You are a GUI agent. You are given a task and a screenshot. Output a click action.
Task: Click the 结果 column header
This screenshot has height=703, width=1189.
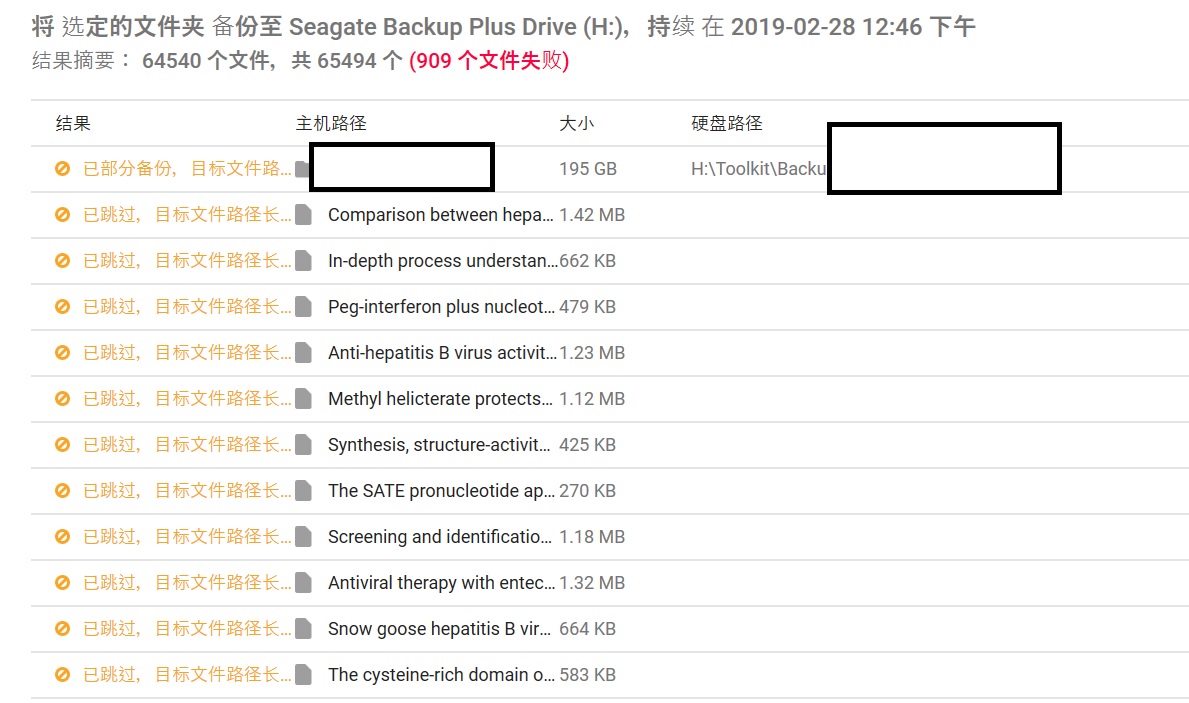tap(73, 123)
